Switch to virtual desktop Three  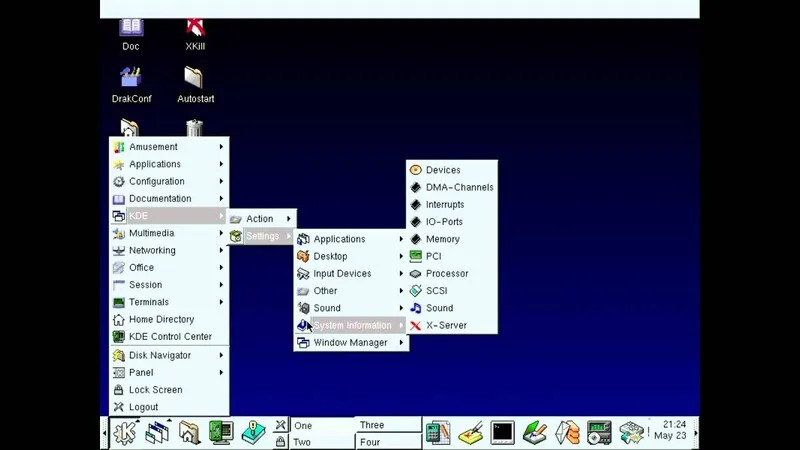click(388, 425)
